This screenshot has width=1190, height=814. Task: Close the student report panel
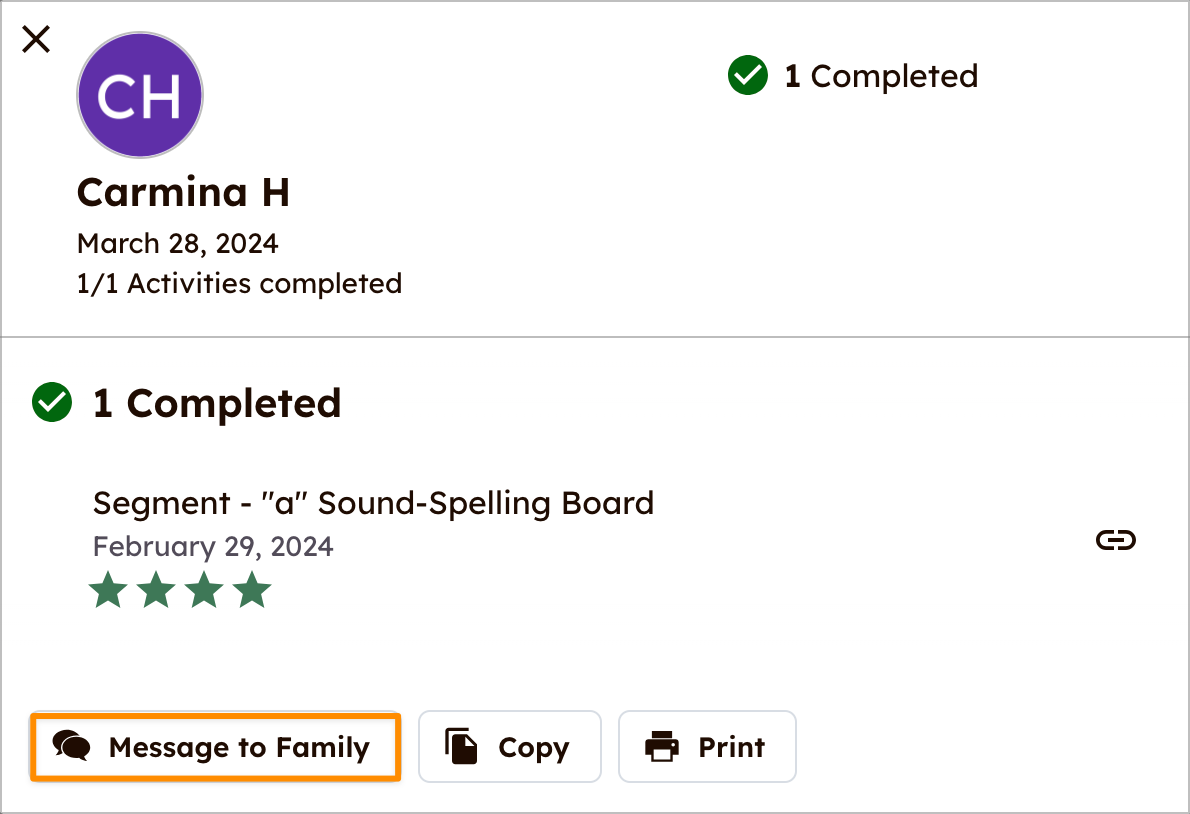coord(36,40)
